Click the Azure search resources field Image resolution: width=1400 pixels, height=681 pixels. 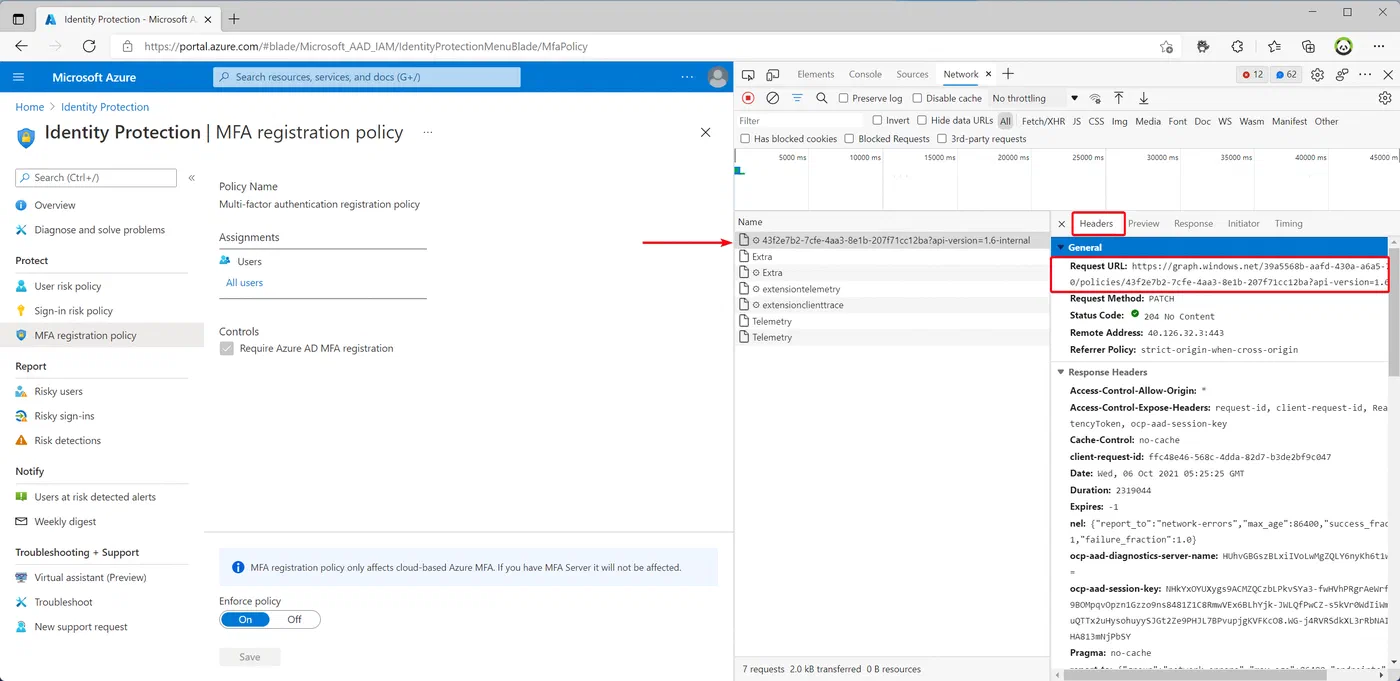point(367,77)
